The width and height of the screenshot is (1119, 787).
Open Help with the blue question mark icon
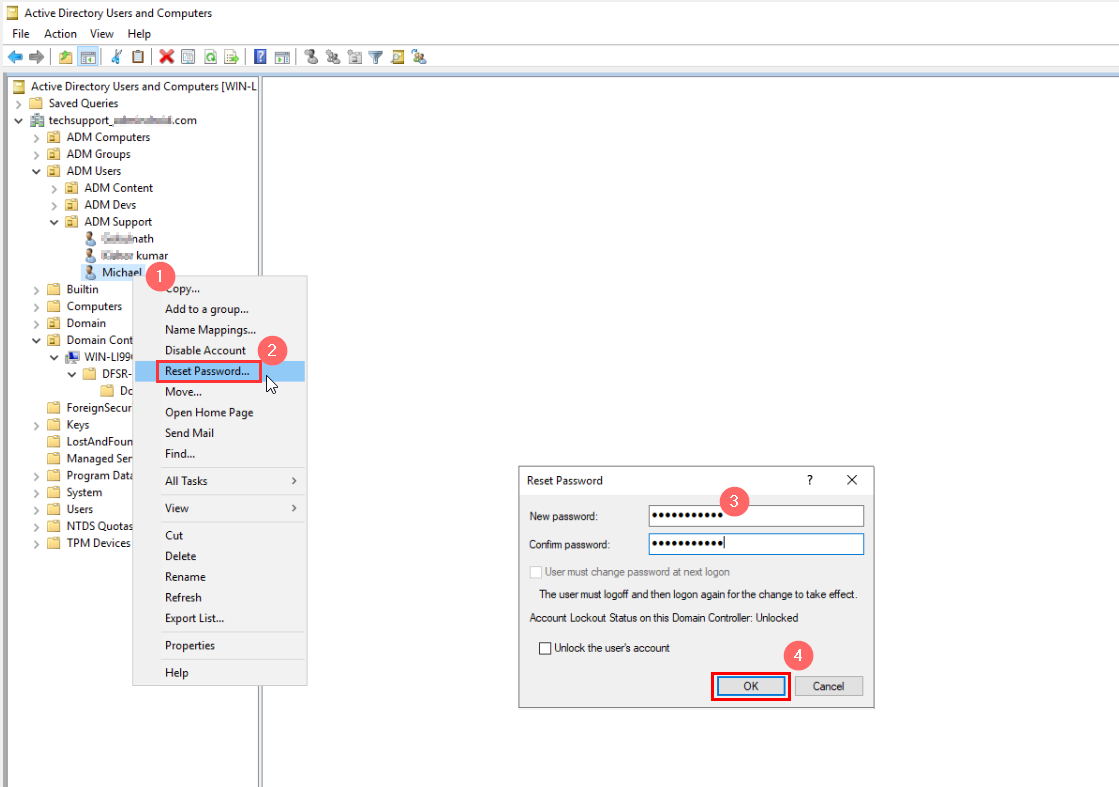[x=260, y=56]
